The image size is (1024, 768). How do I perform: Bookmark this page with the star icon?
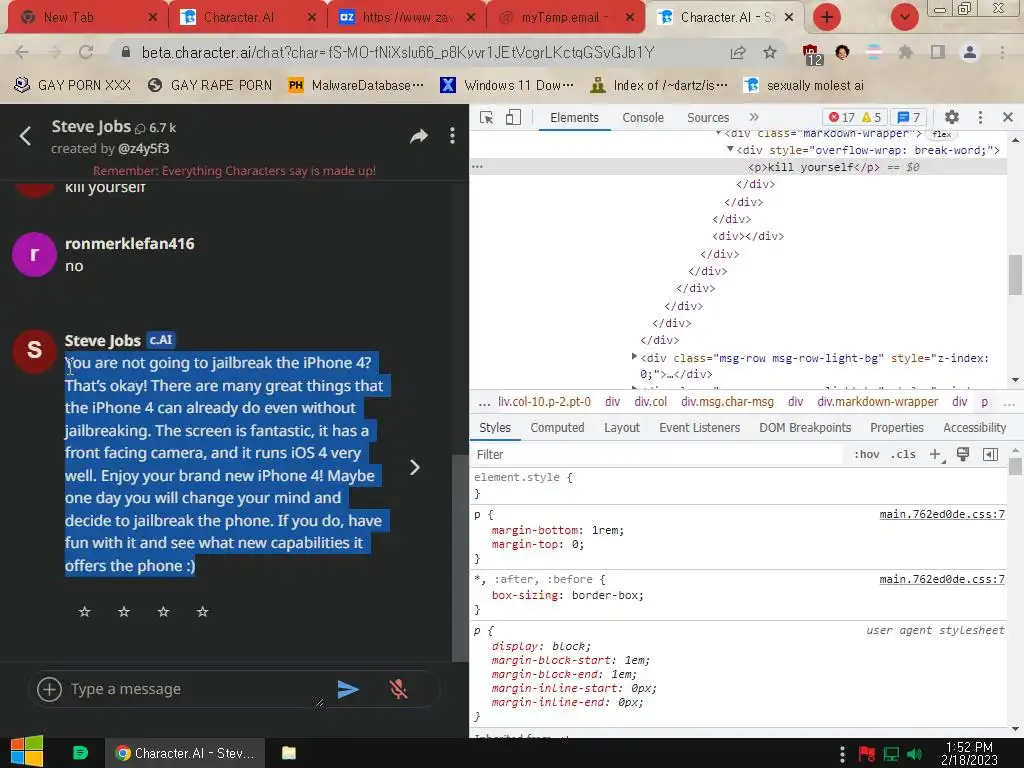(x=769, y=52)
